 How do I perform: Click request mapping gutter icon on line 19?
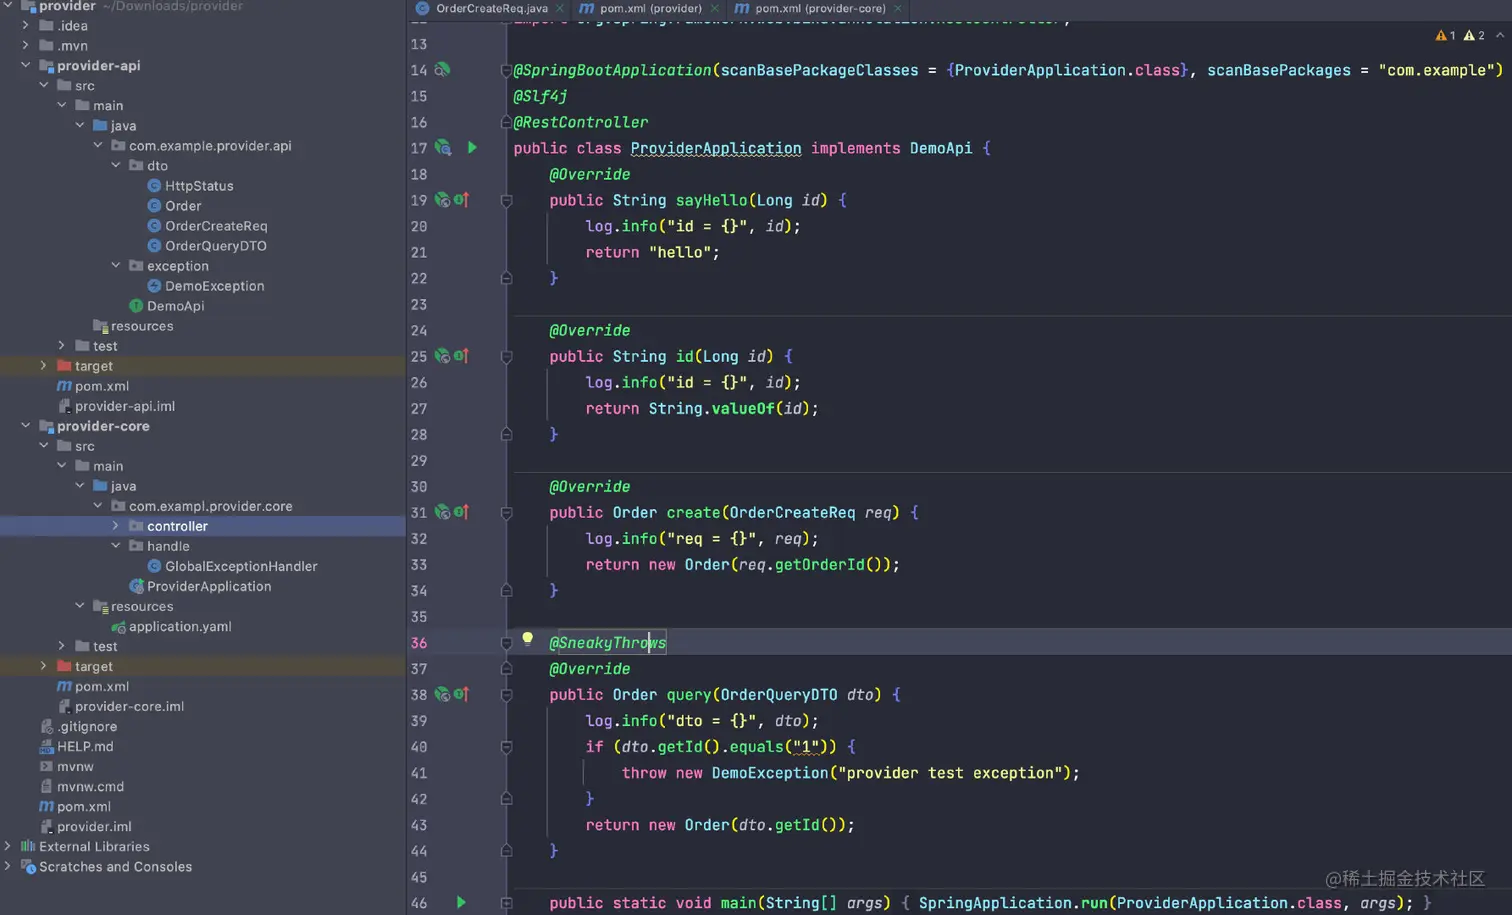[x=442, y=200]
